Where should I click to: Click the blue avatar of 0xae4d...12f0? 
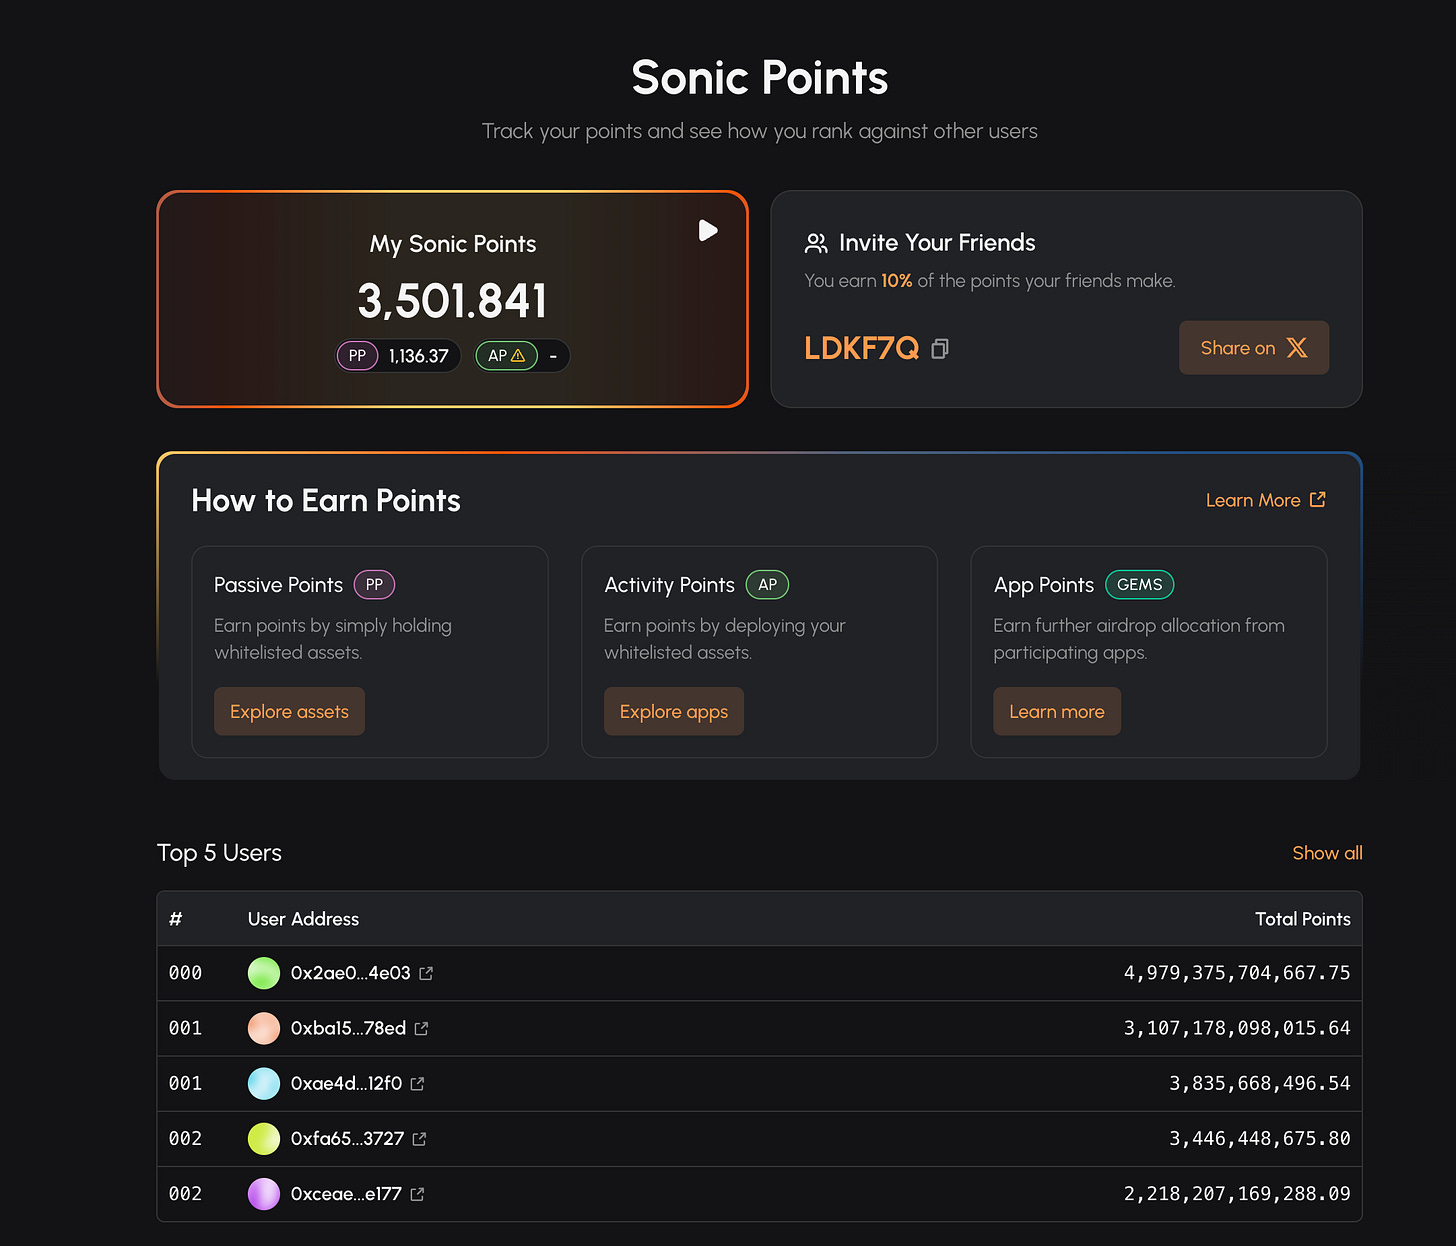(x=264, y=1083)
